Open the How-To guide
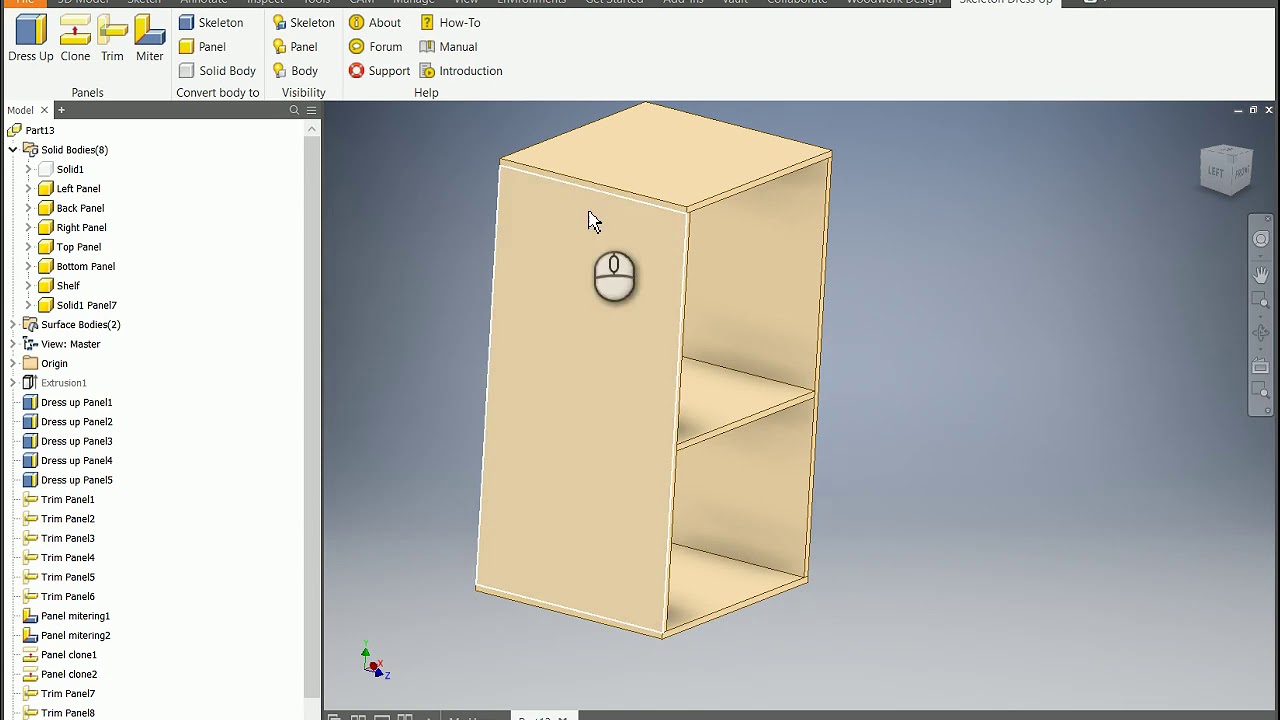The image size is (1280, 720). 450,22
